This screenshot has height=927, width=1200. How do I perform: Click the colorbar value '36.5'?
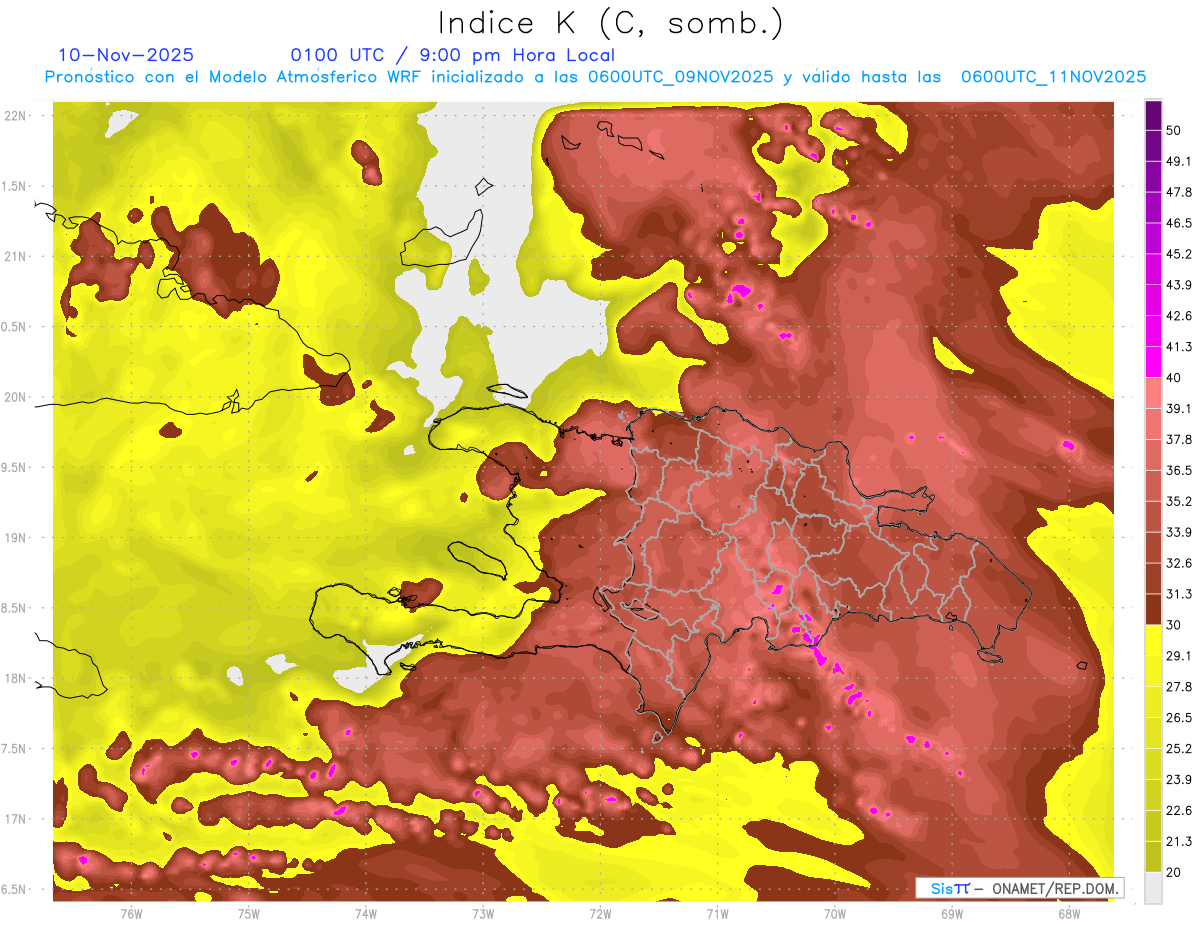click(x=1178, y=470)
